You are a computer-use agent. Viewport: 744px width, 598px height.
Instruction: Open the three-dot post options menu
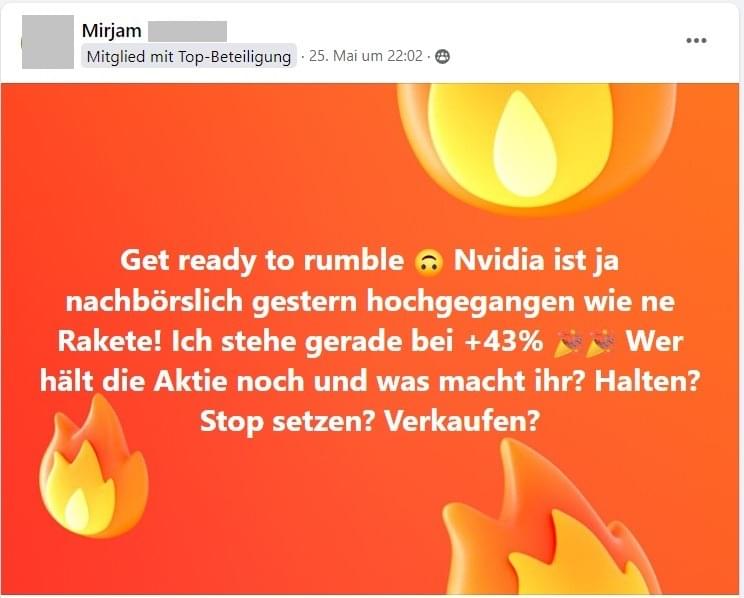(x=696, y=40)
